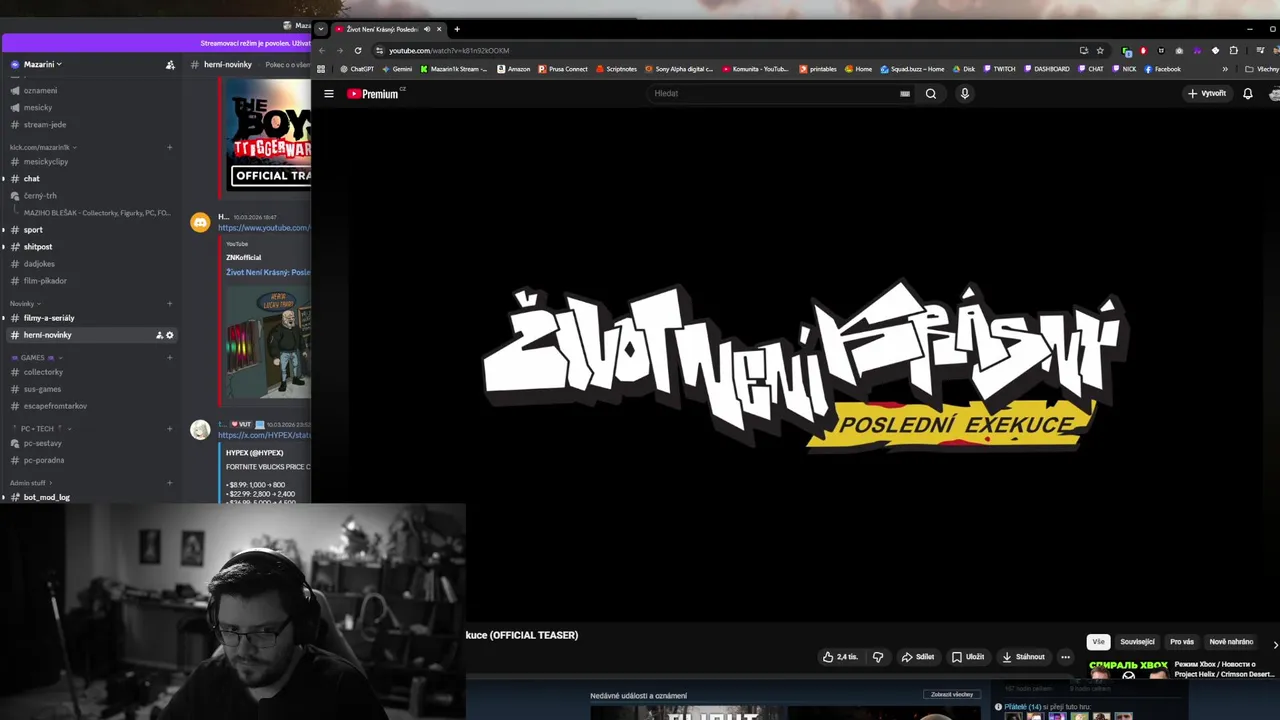Close the Život Není Krásný tab
Viewport: 1280px width, 720px height.
click(439, 29)
